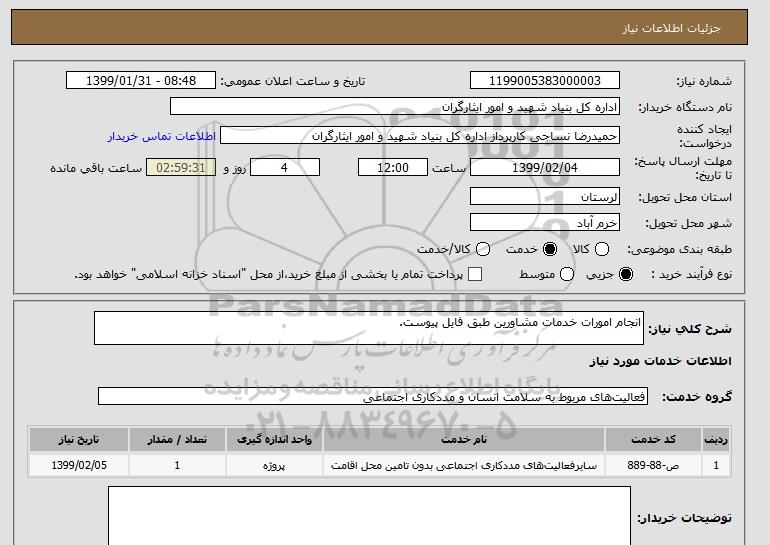Select the خدمت radio button
The height and width of the screenshot is (545, 770).
pyautogui.click(x=550, y=249)
